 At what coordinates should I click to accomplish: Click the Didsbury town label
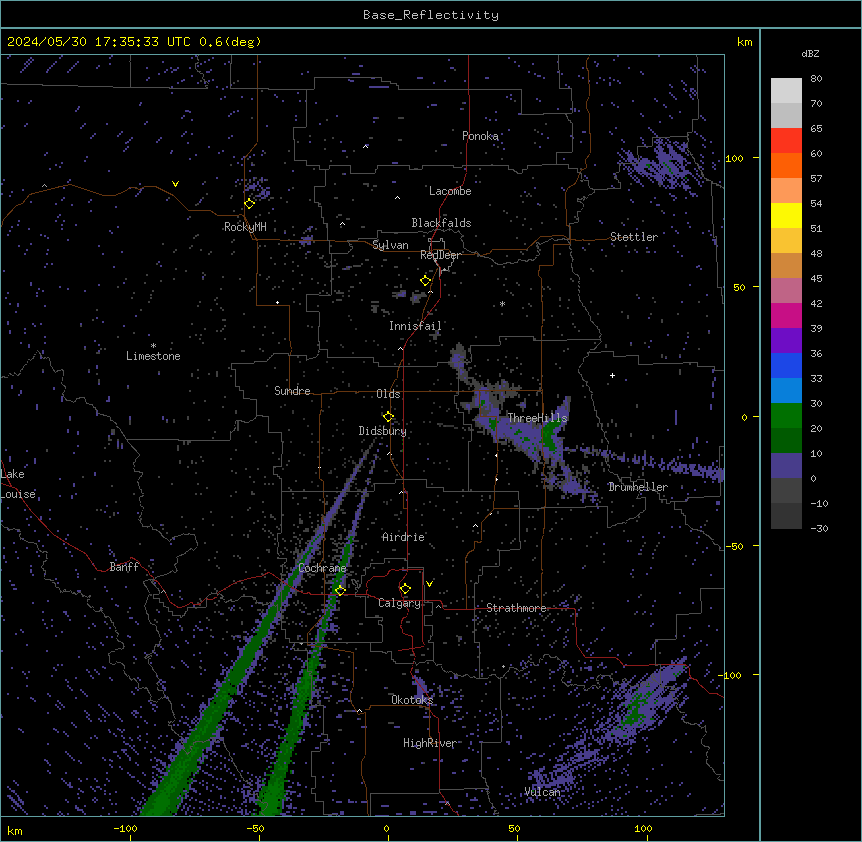(x=383, y=431)
